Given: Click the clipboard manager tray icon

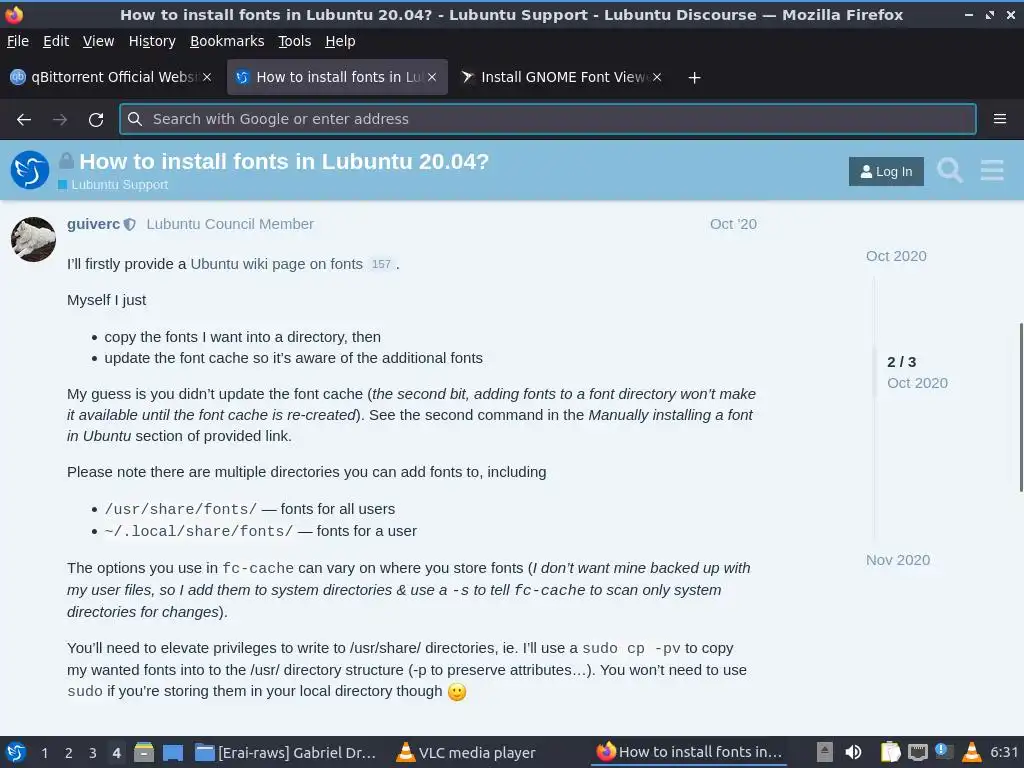Looking at the screenshot, I should [890, 752].
